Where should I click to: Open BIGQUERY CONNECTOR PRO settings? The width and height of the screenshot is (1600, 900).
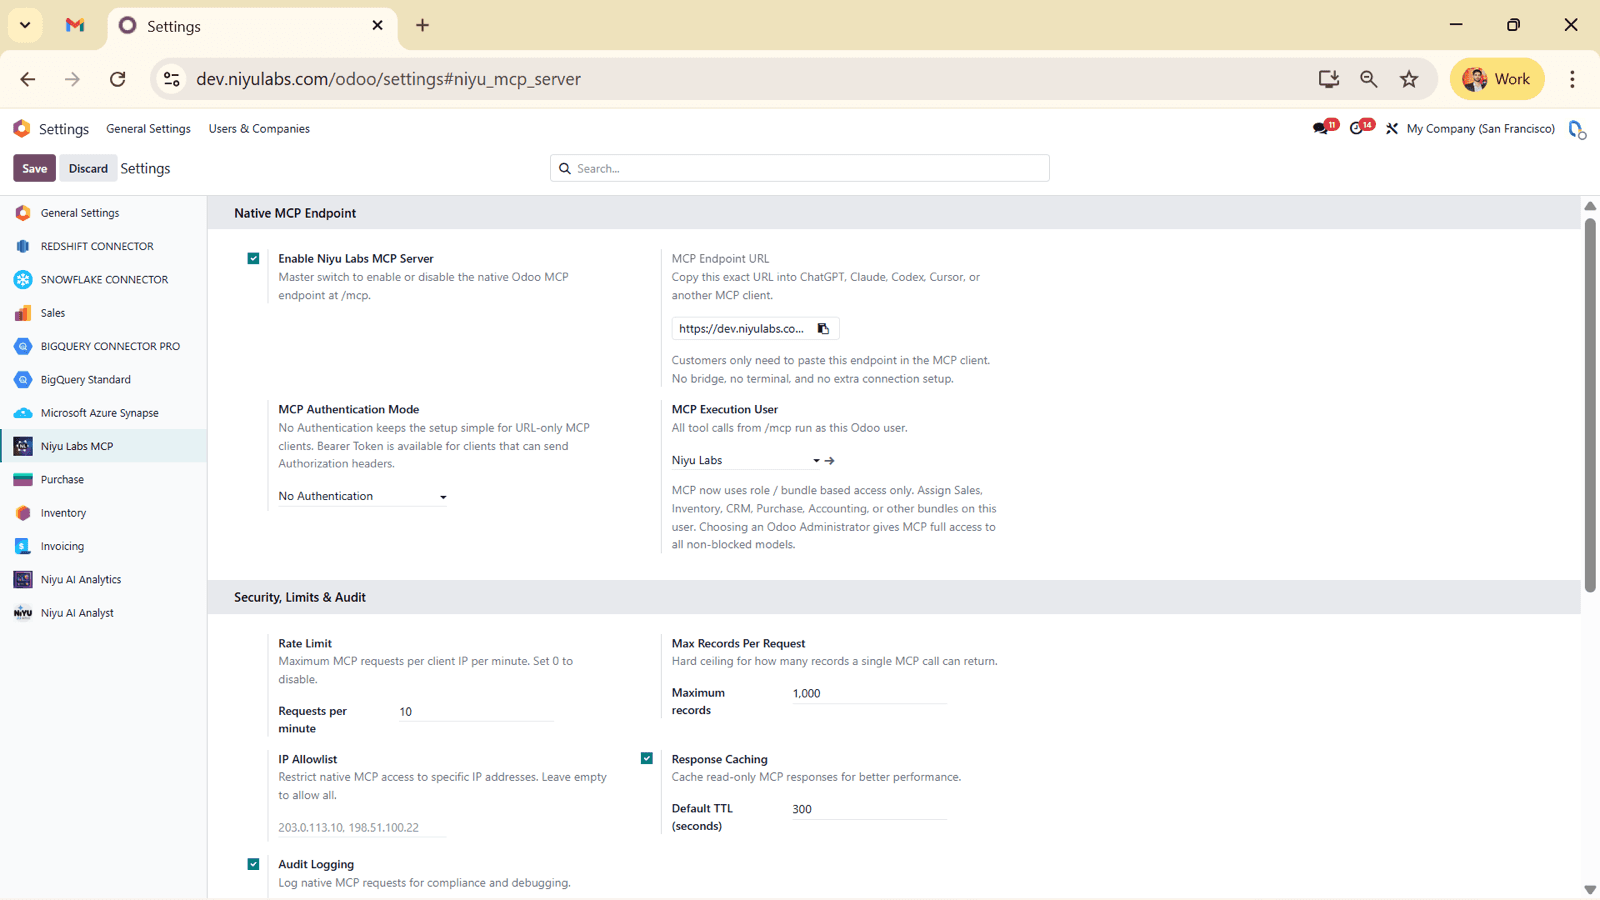pos(104,346)
